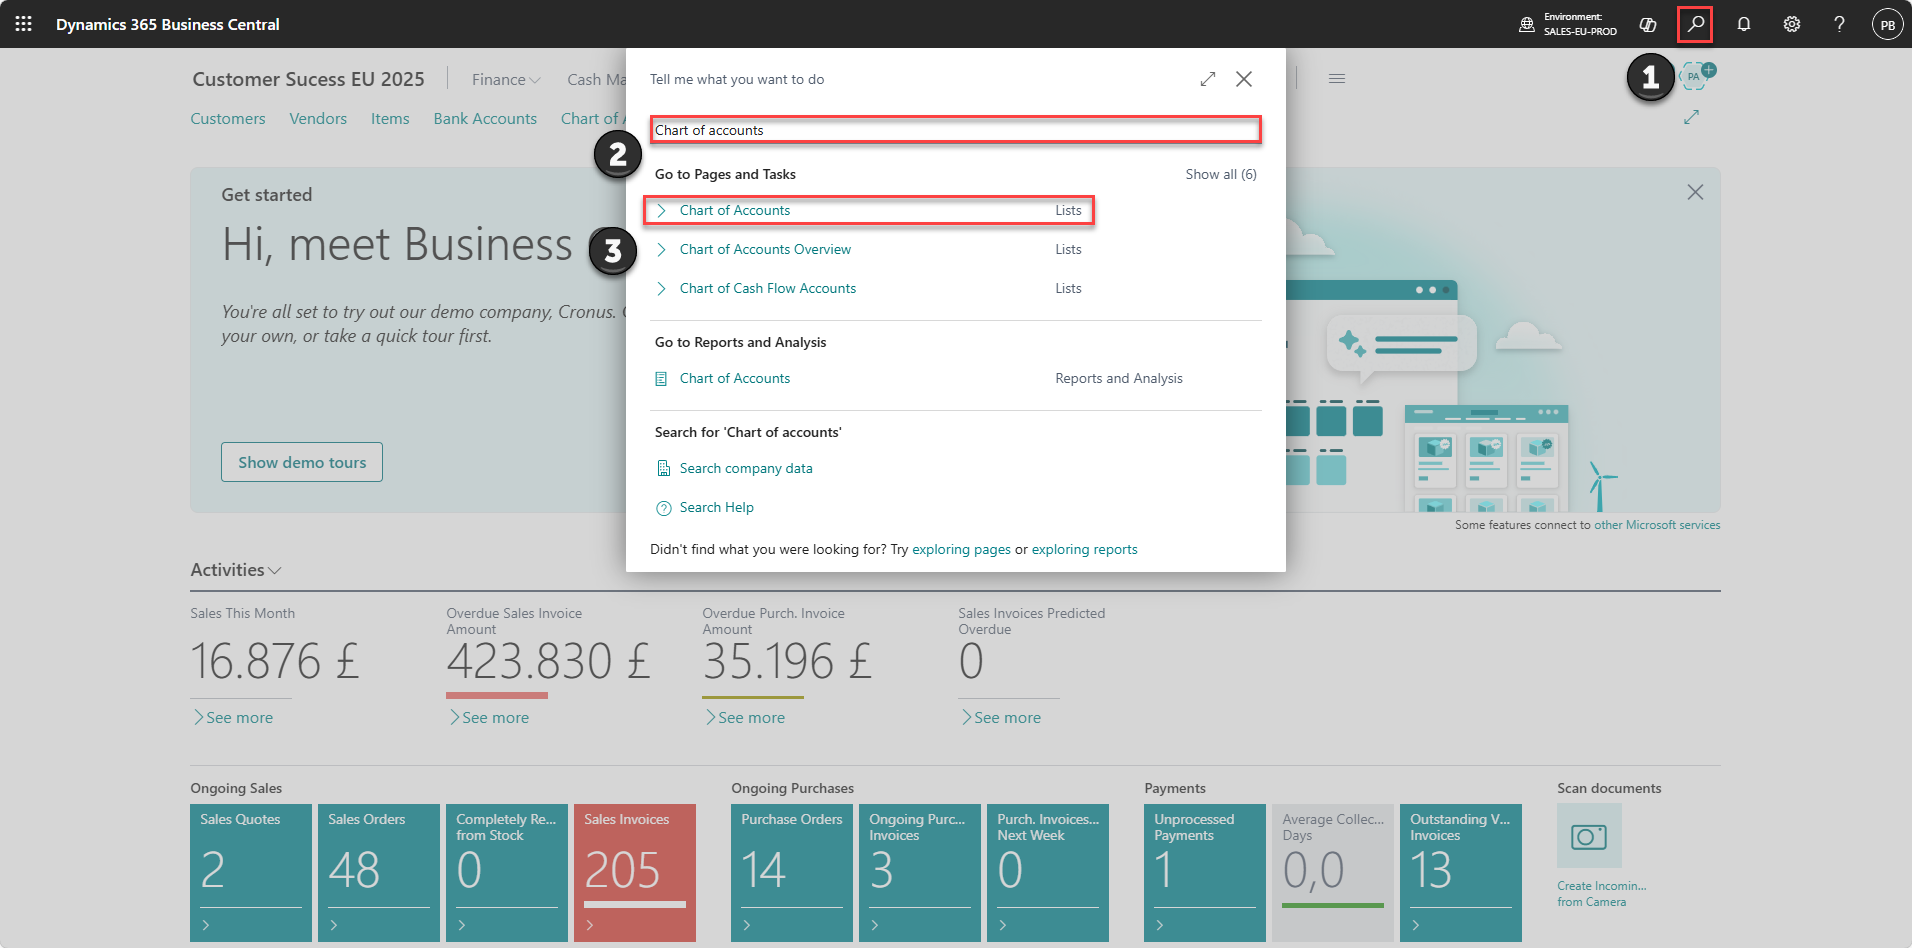Expand the Activities section chevron
The height and width of the screenshot is (948, 1912).
(275, 570)
